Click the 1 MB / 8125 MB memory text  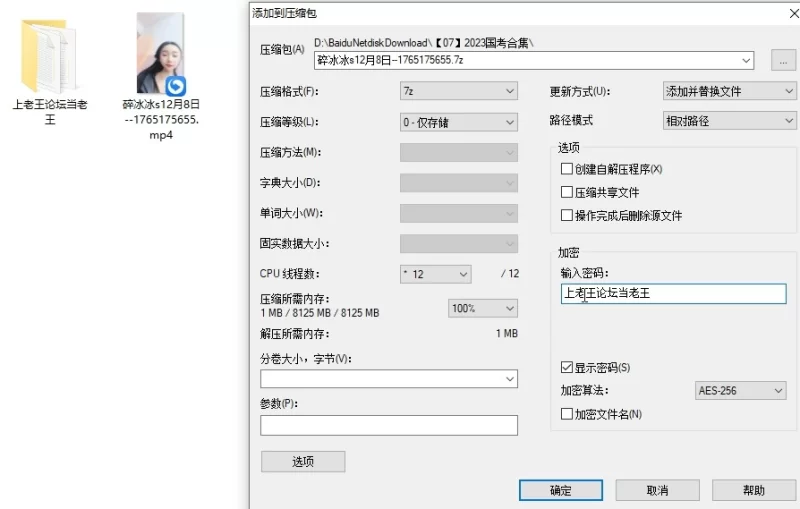pyautogui.click(x=320, y=313)
